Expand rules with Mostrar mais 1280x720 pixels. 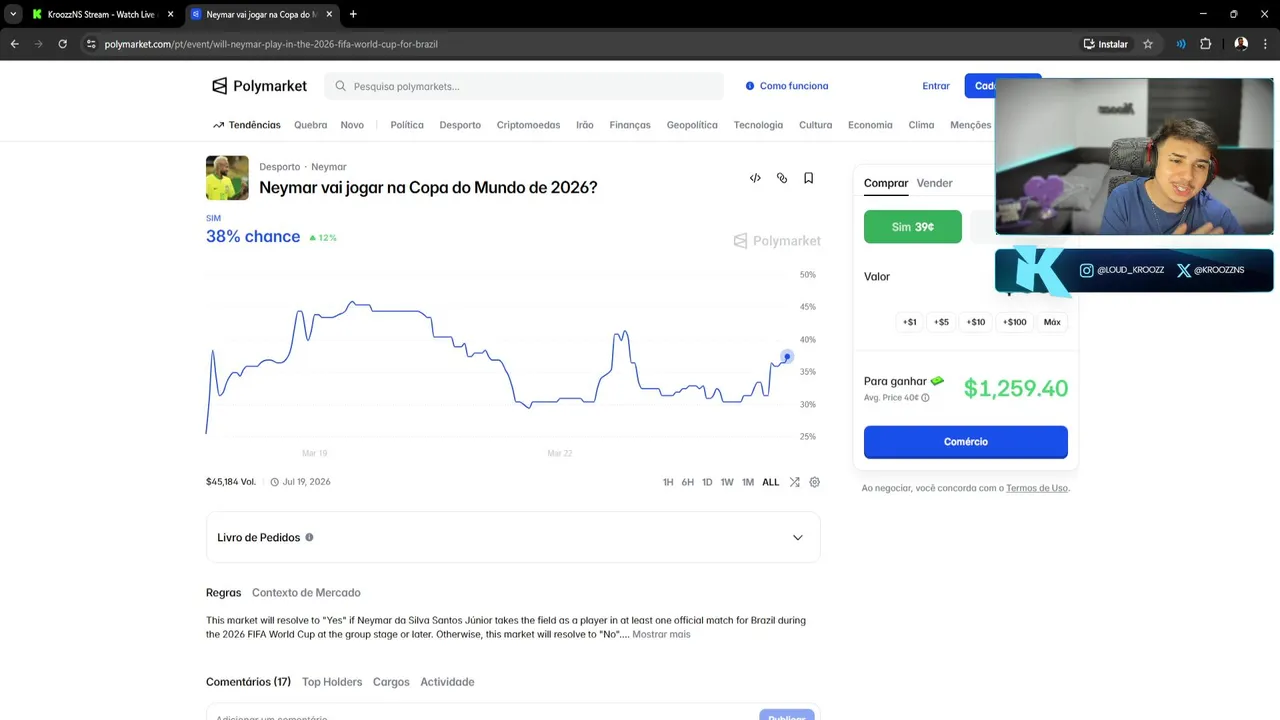click(x=661, y=634)
